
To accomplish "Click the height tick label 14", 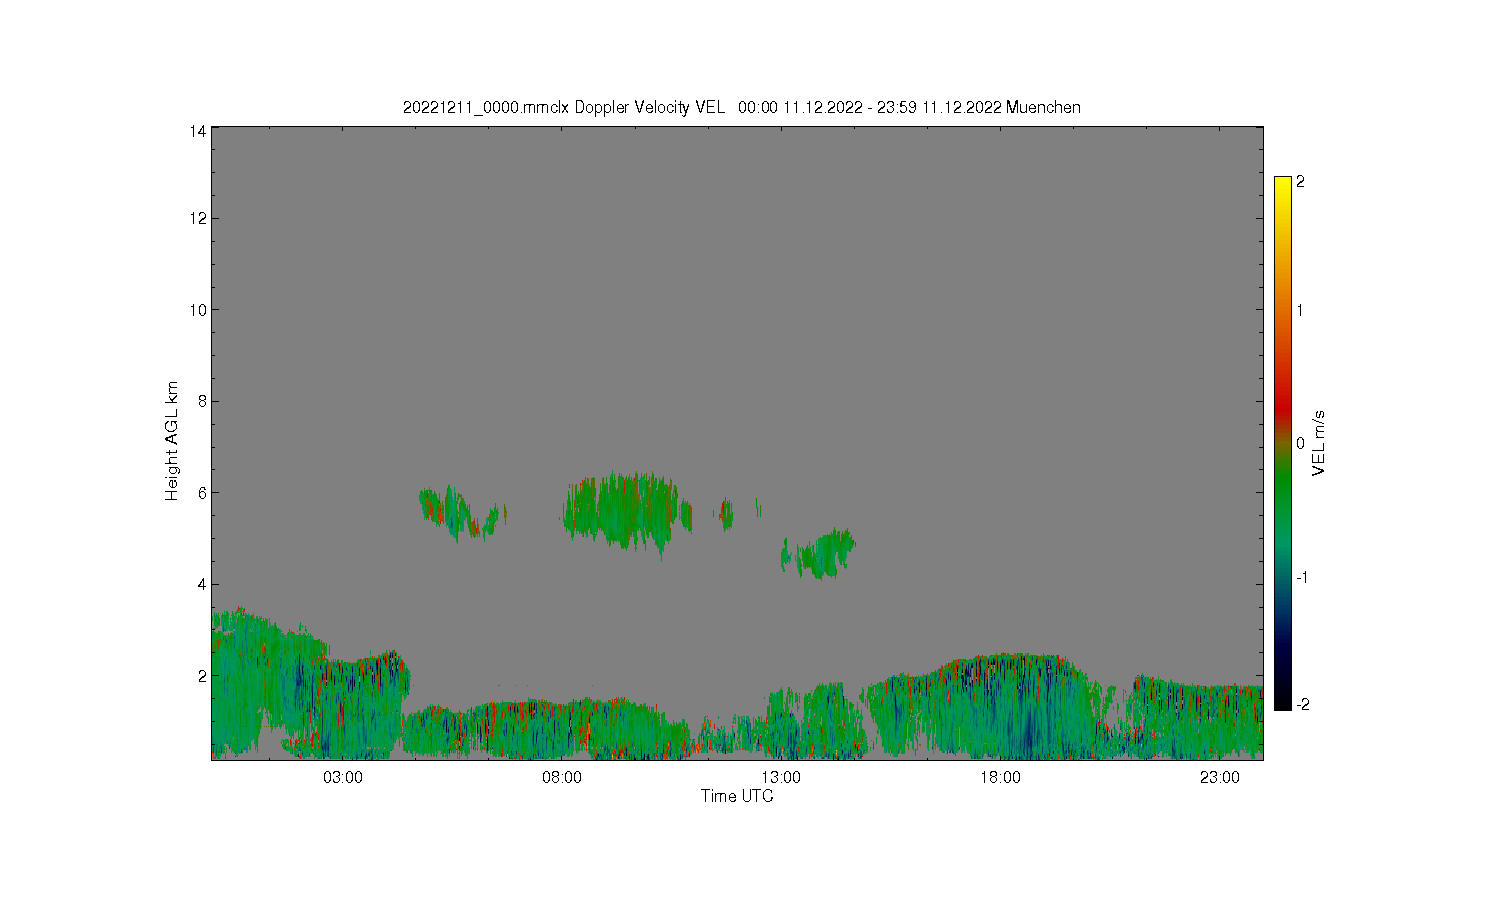I will click(x=198, y=131).
